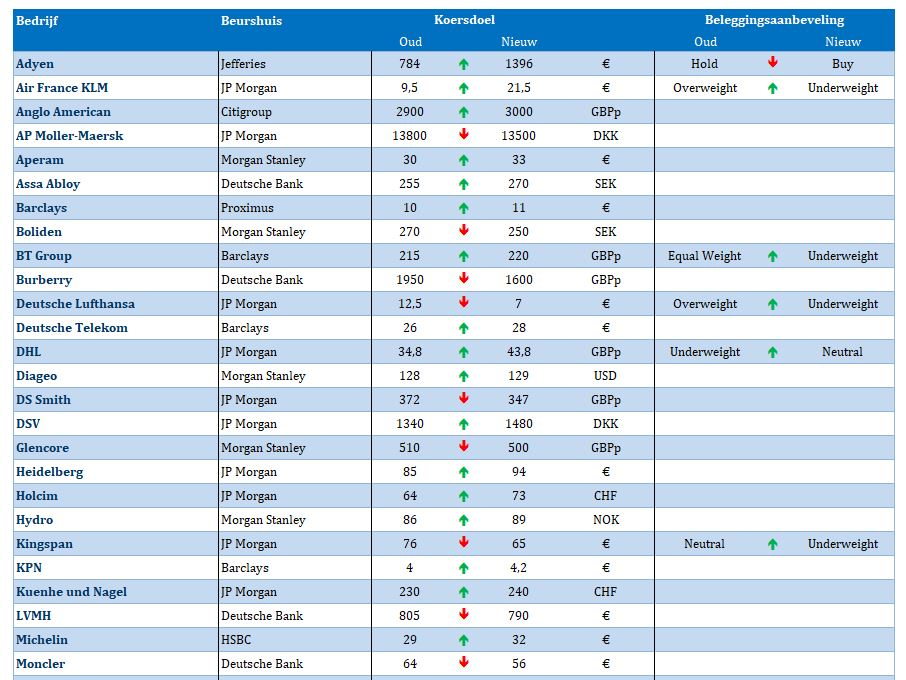Click the Equal Weight recommendation cell
Viewport: 906px width, 680px height.
pyautogui.click(x=704, y=256)
